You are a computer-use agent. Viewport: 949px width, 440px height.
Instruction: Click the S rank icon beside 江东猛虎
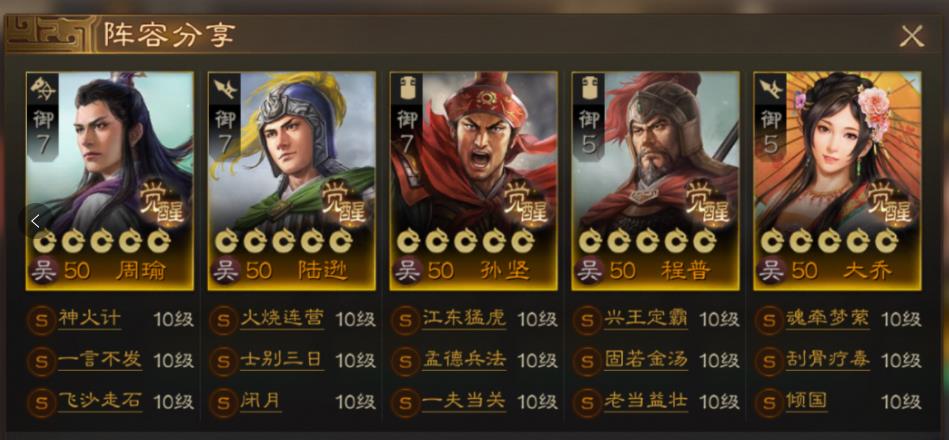pos(406,320)
